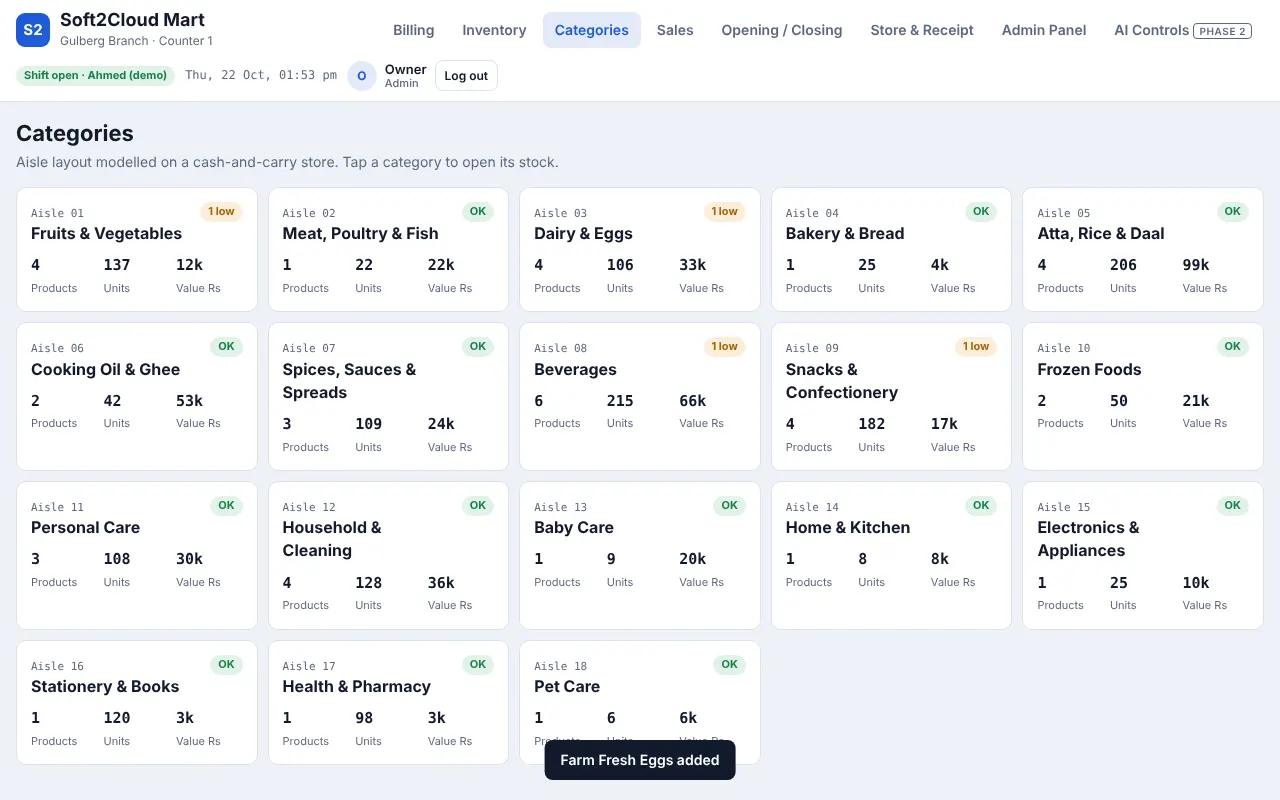The width and height of the screenshot is (1280, 800).
Task: Click the 1 low badge on Snacks & Confectionery
Action: click(x=976, y=347)
